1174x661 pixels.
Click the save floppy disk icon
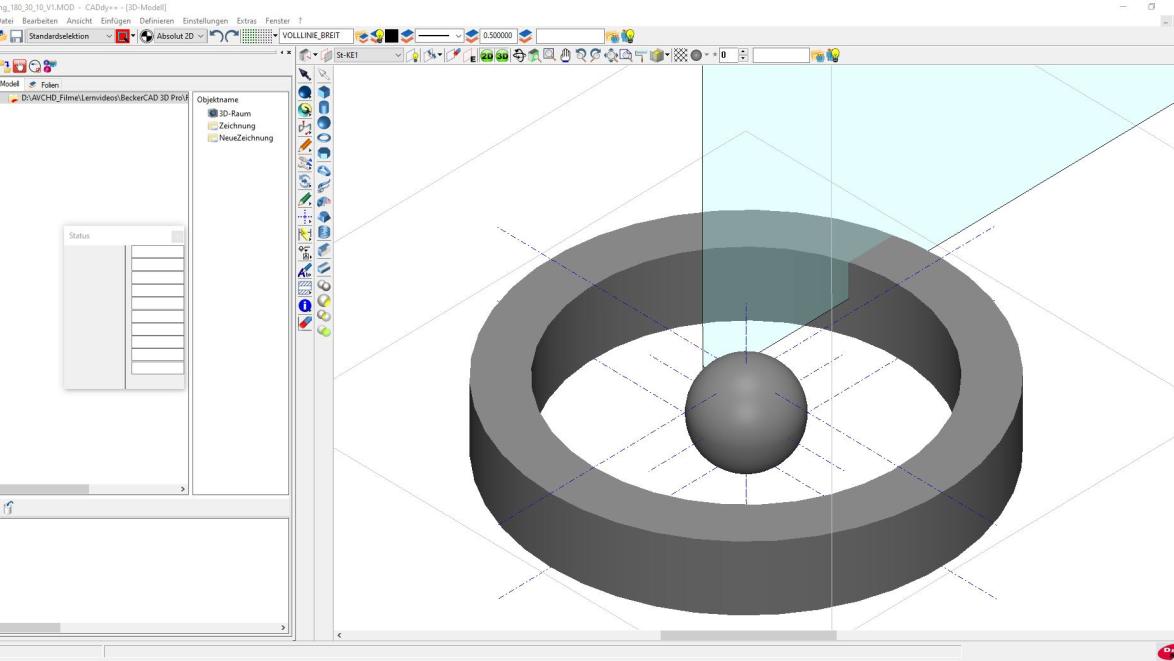click(x=17, y=36)
